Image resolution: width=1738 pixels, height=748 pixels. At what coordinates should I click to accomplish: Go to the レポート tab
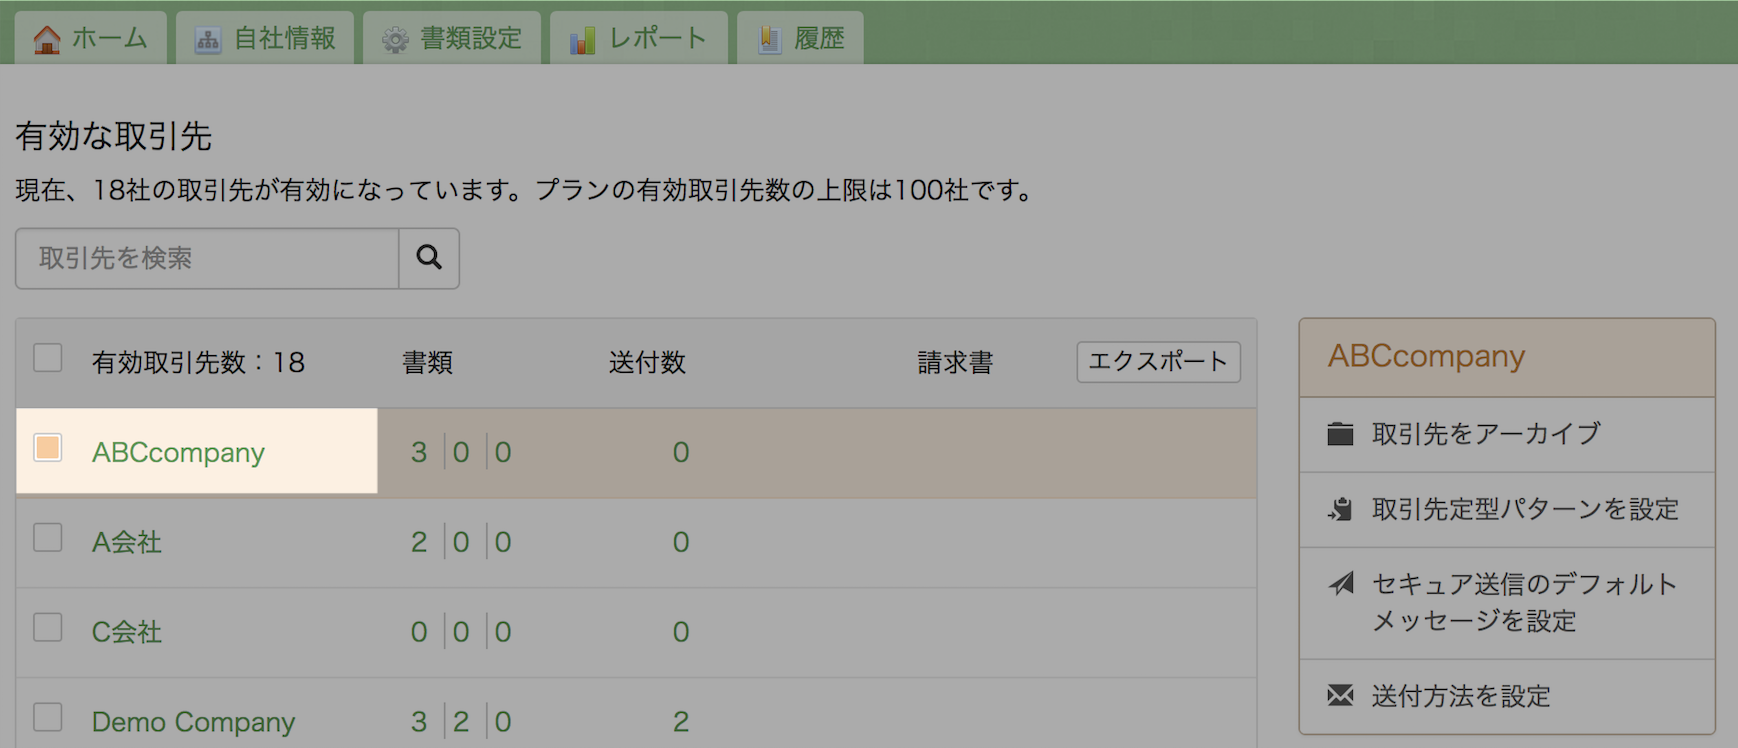click(x=639, y=38)
